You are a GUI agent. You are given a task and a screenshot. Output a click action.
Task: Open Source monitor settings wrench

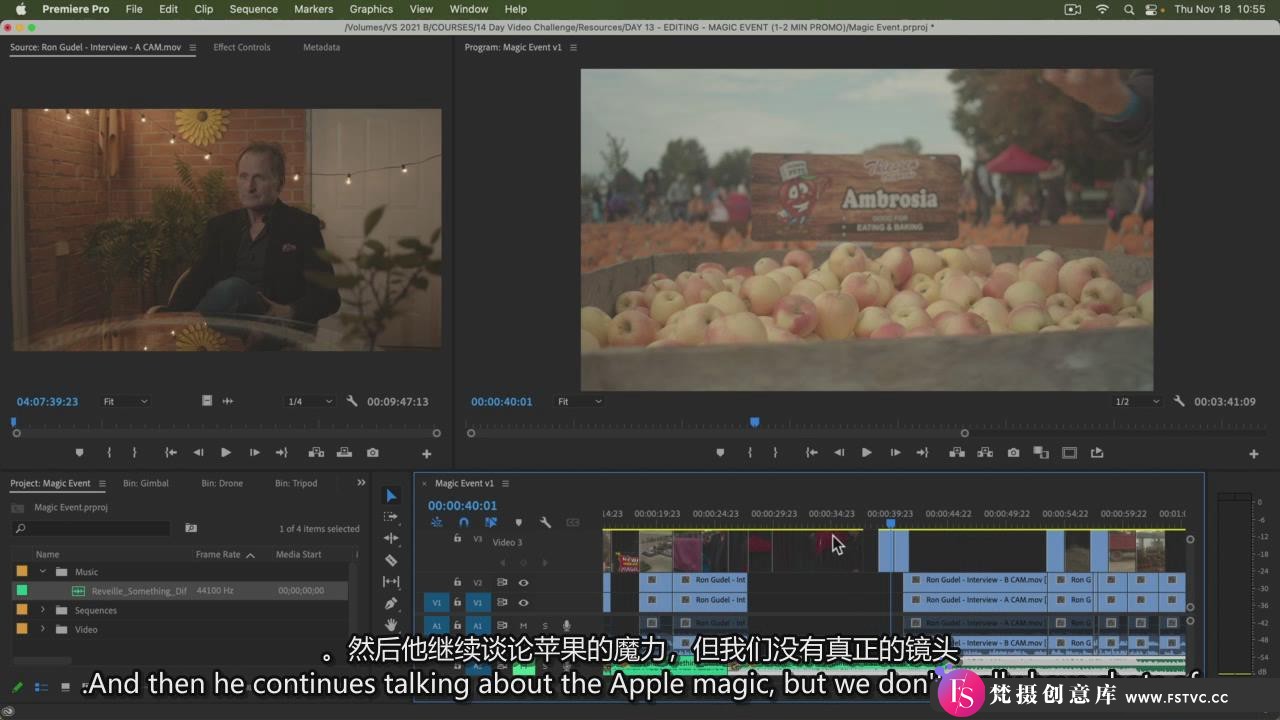(352, 401)
